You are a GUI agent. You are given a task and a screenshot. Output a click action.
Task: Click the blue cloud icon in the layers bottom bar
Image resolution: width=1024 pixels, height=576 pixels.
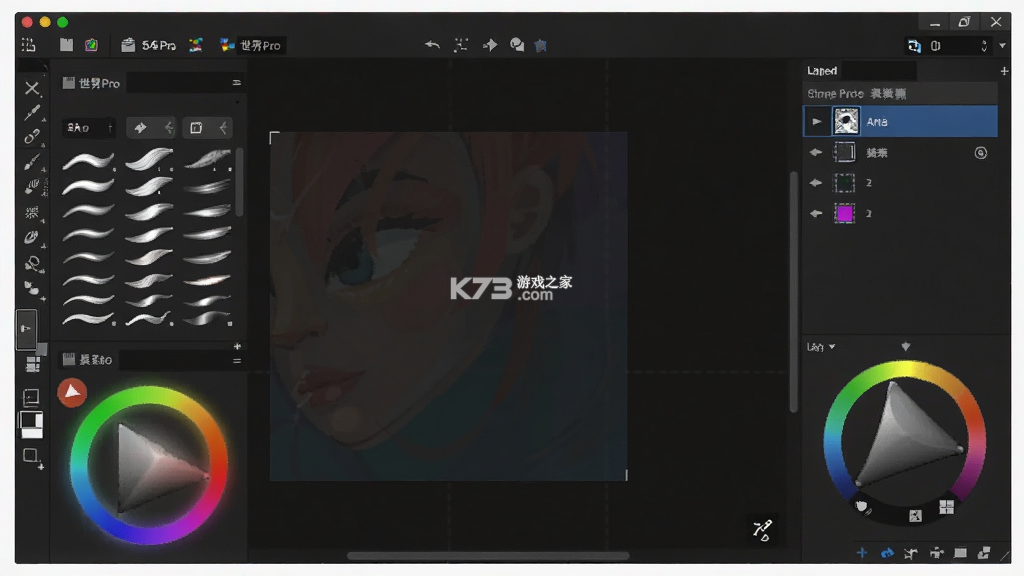[x=887, y=553]
